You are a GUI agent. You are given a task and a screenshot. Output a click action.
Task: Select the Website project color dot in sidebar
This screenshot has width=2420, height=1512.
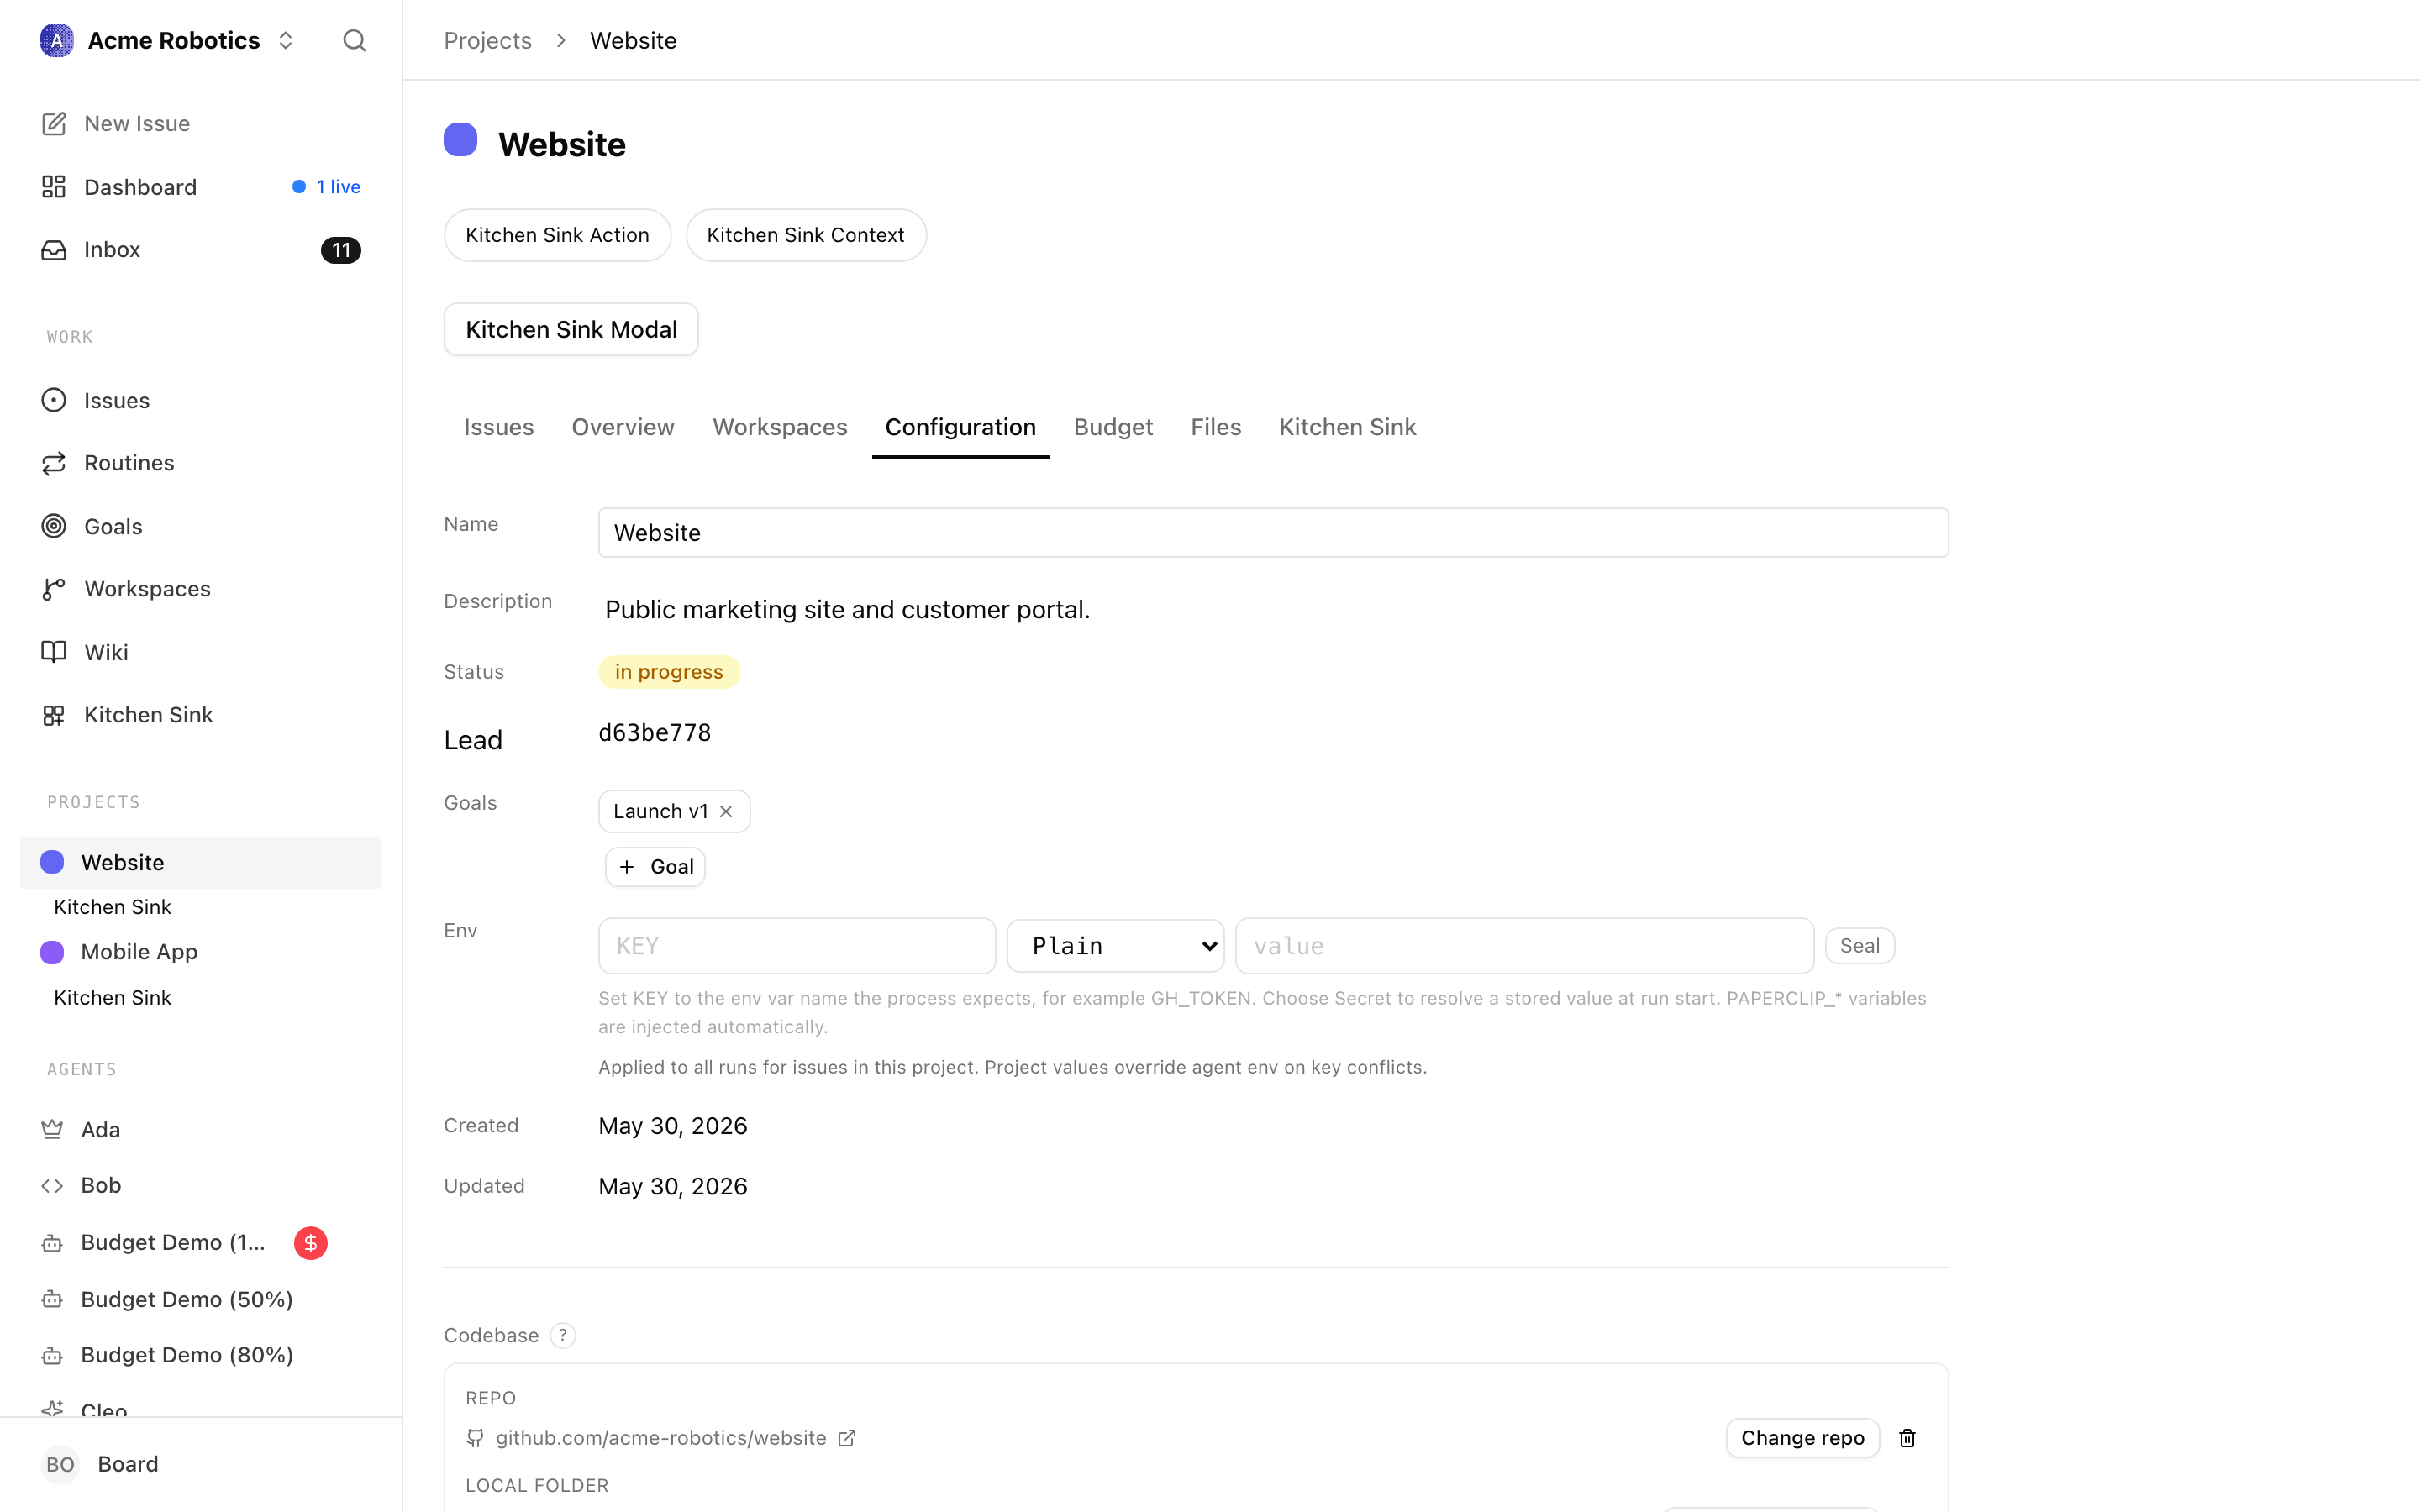52,862
